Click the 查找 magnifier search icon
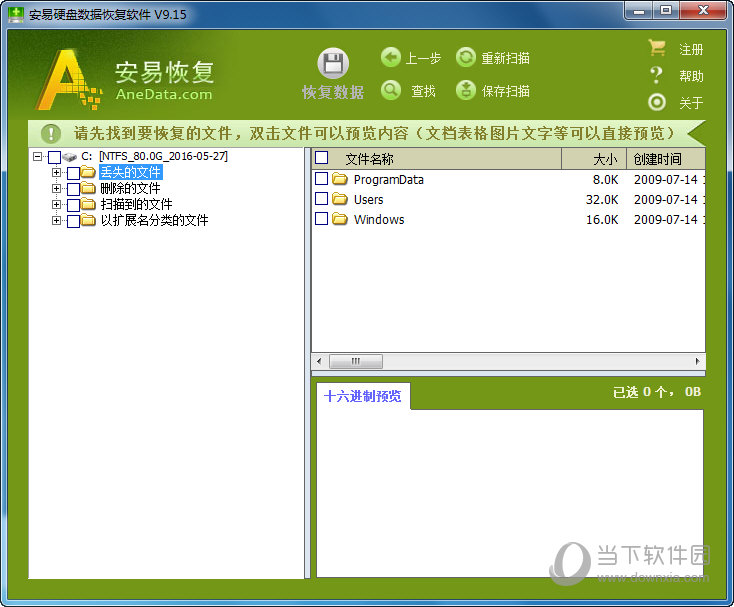 pos(391,91)
